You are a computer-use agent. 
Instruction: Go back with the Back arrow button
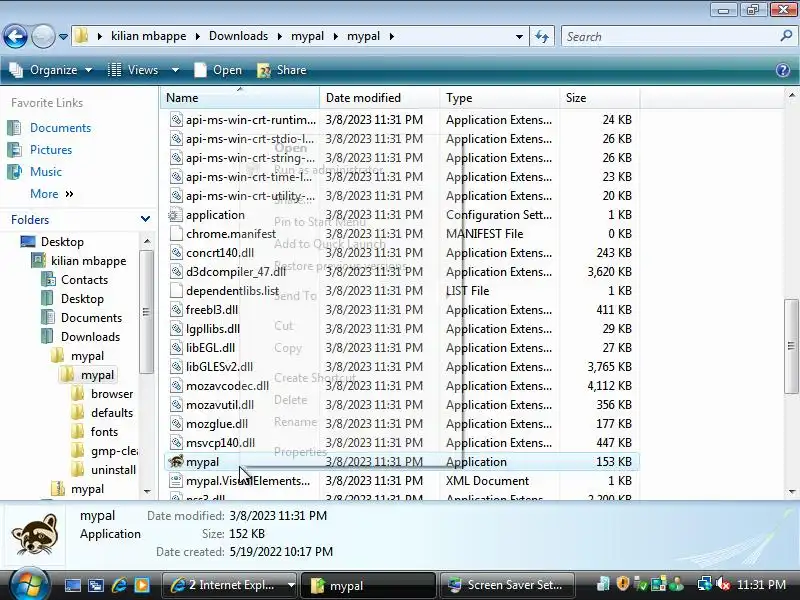coord(15,36)
